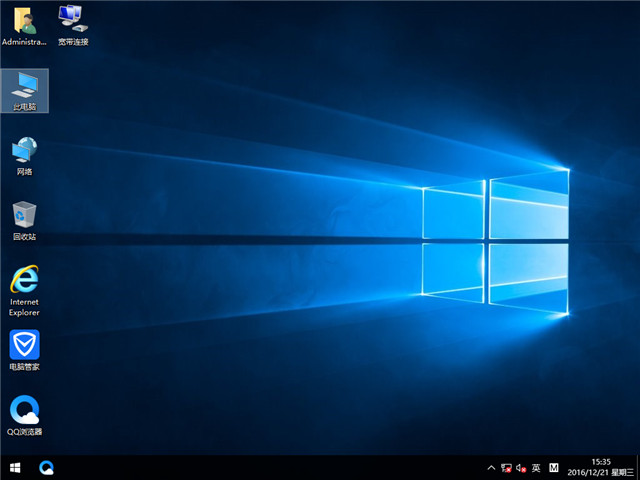Viewport: 640px width, 480px height.
Task: Select the 网络 network desktop icon
Action: tap(25, 152)
